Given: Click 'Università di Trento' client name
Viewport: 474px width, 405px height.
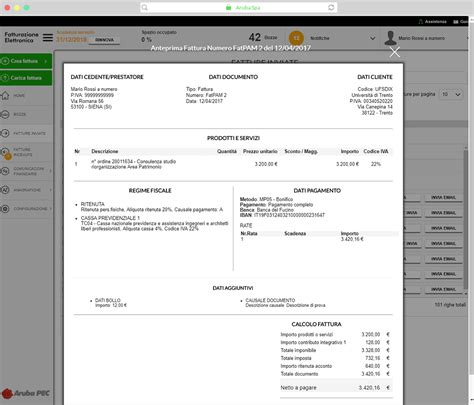Looking at the screenshot, I should (x=372, y=95).
